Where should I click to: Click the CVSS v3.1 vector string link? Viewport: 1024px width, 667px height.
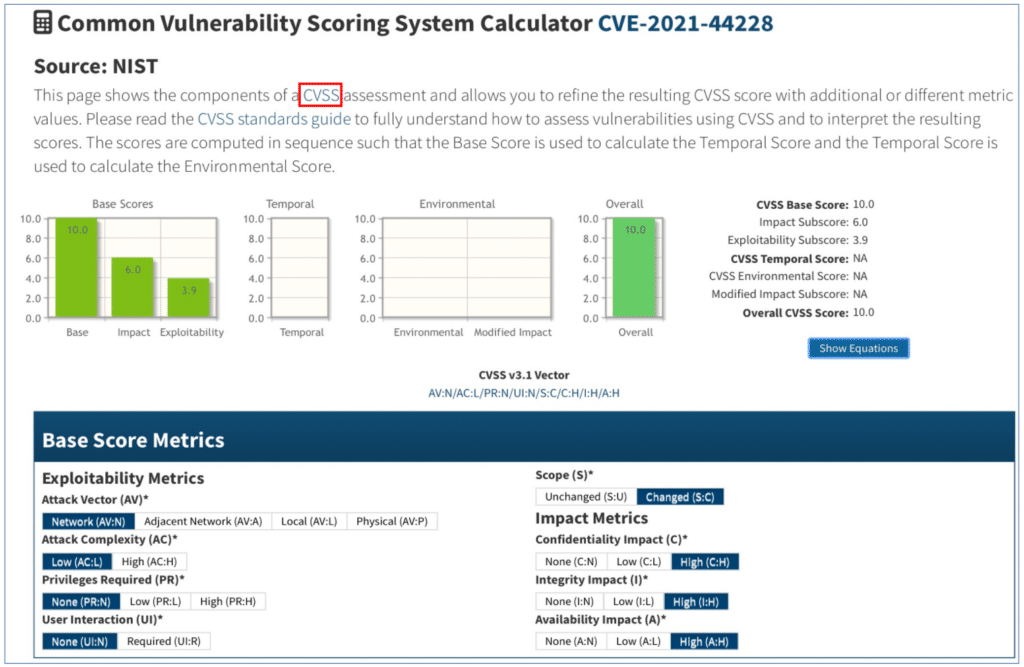524,393
